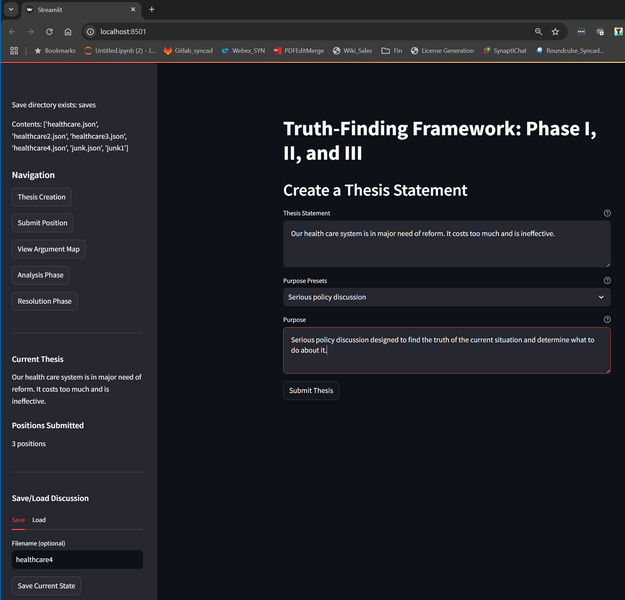Open the SynaptiChat bookmark
Screen dimensions: 625x600
[505, 51]
